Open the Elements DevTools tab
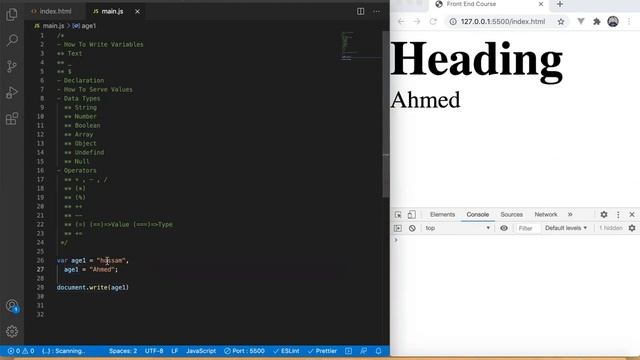640x360 pixels. (442, 214)
